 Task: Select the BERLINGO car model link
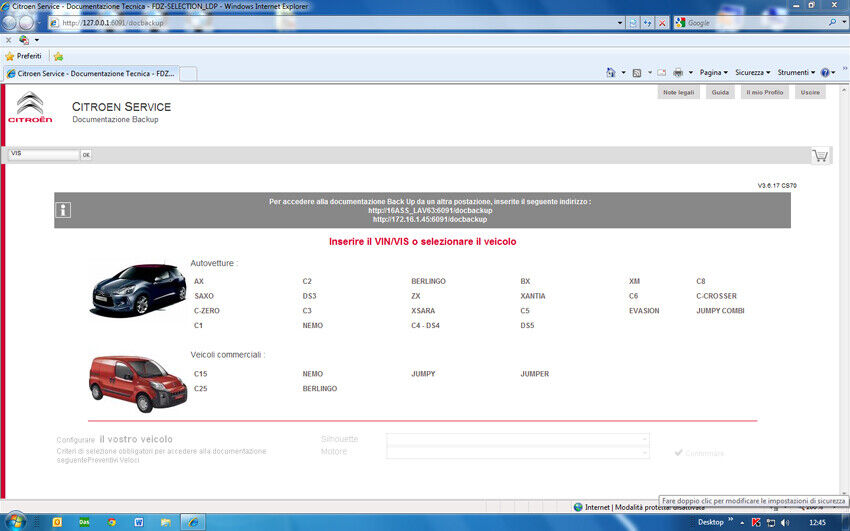click(x=428, y=282)
